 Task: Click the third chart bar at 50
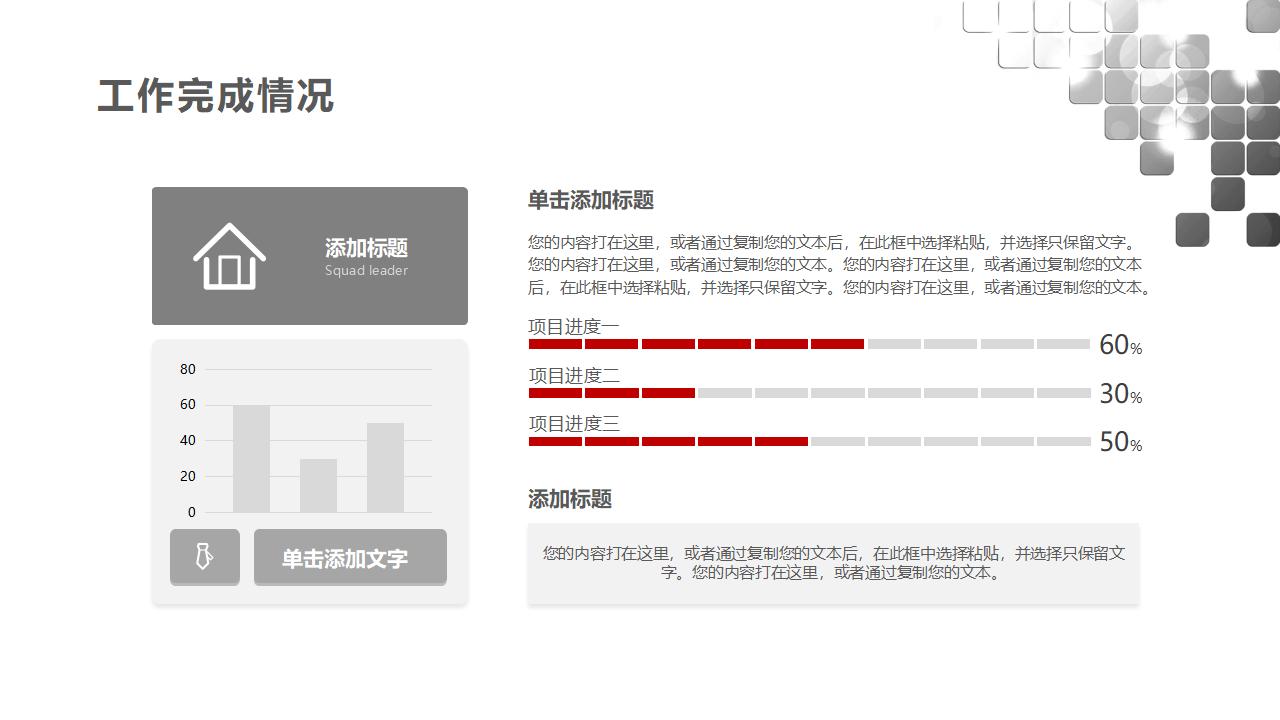coord(385,467)
